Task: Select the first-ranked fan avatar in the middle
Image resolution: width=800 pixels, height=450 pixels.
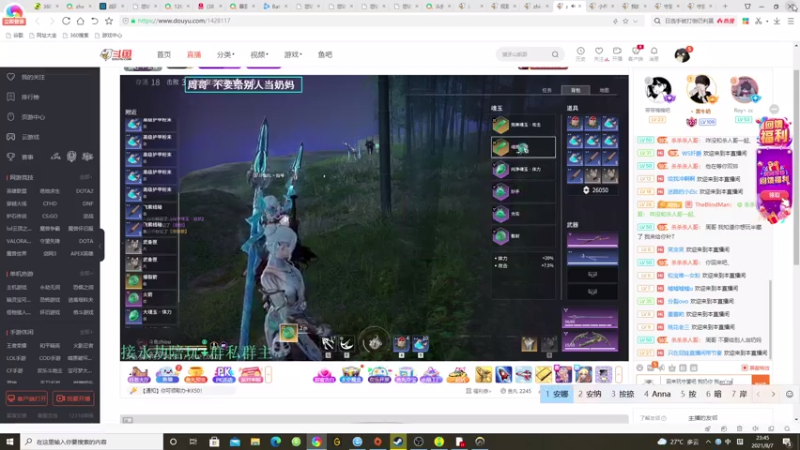Action: click(701, 90)
